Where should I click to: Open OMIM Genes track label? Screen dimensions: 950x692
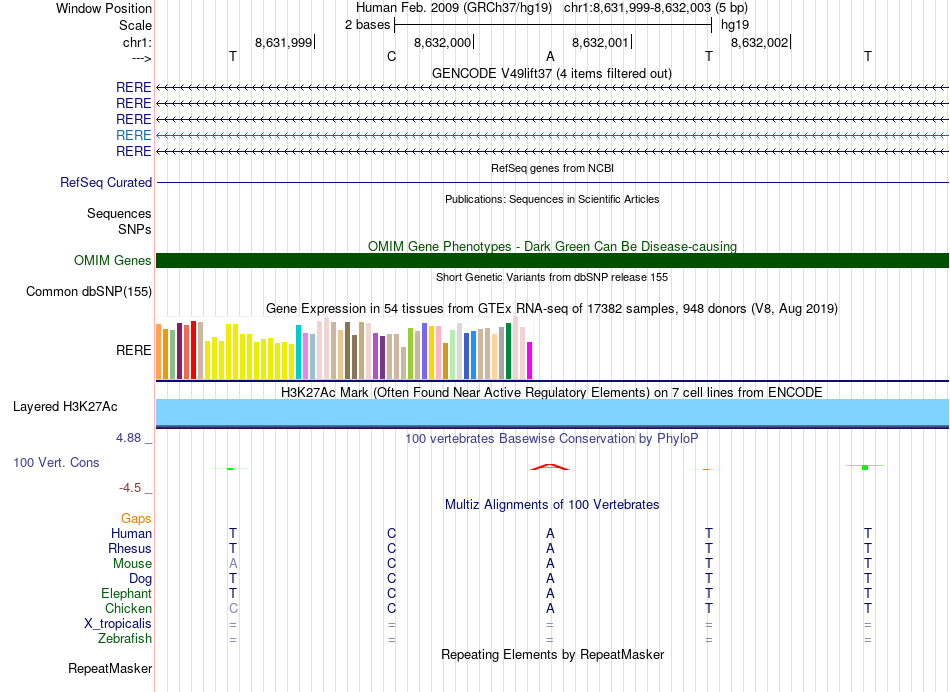pos(112,261)
